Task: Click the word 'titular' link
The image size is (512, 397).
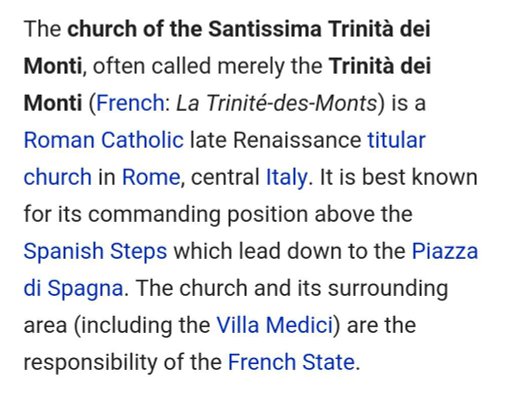Action: coord(396,140)
